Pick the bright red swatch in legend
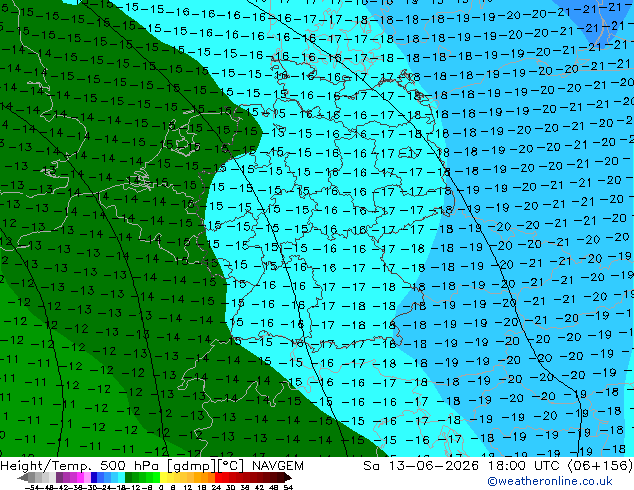 (218, 477)
